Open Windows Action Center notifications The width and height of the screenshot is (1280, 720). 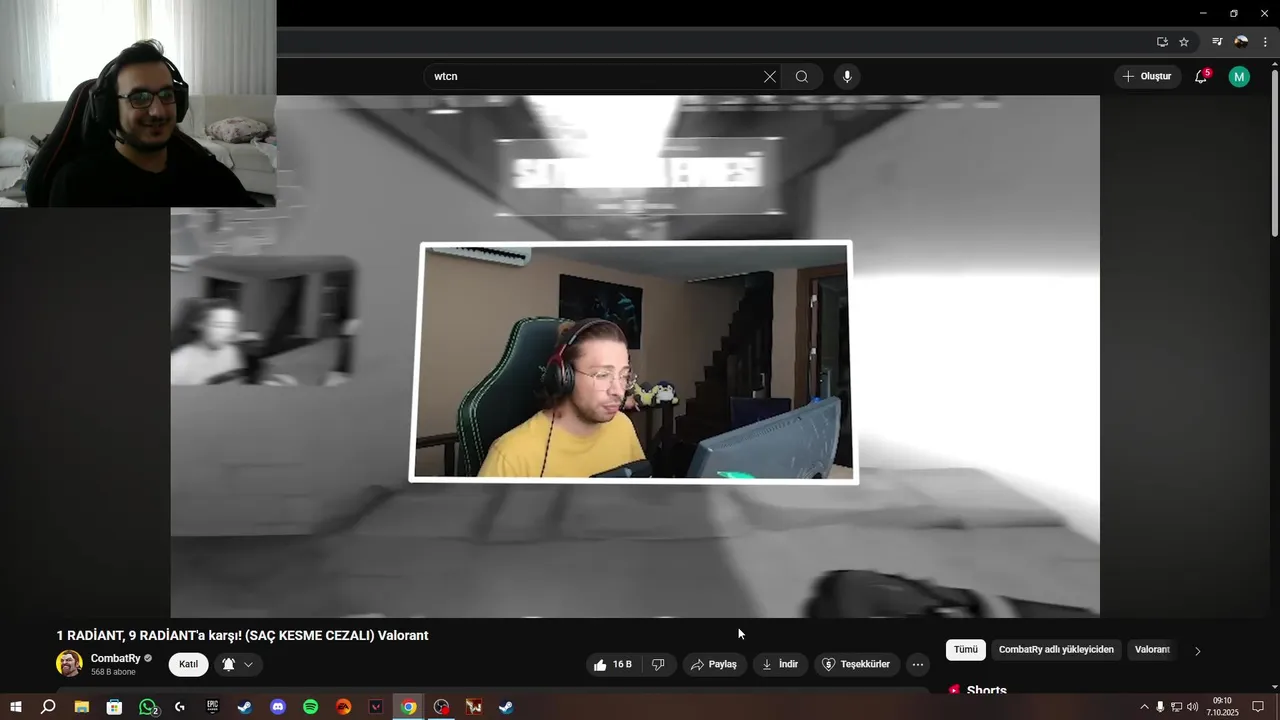1258,707
